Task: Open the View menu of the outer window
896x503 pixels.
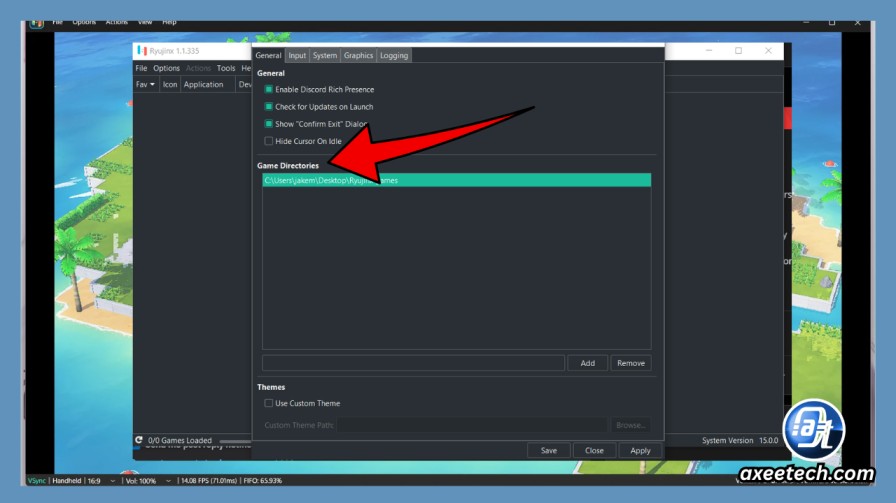Action: (x=145, y=23)
